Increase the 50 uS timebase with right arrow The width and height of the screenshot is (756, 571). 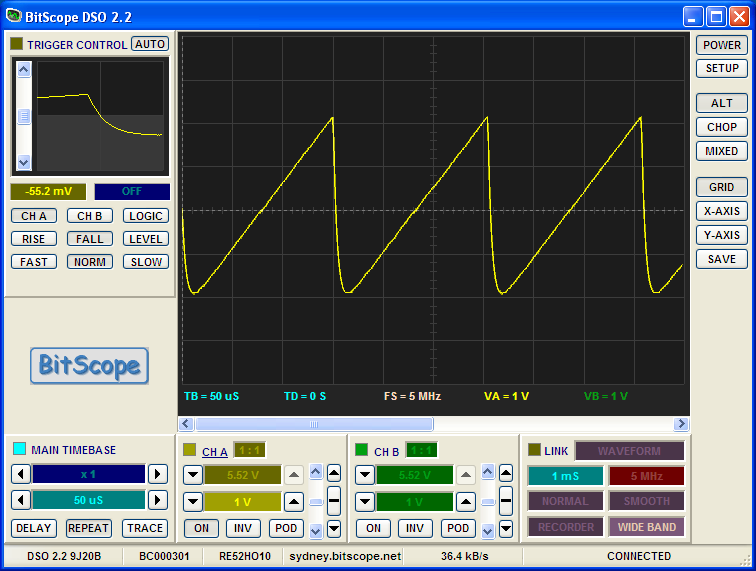(158, 500)
